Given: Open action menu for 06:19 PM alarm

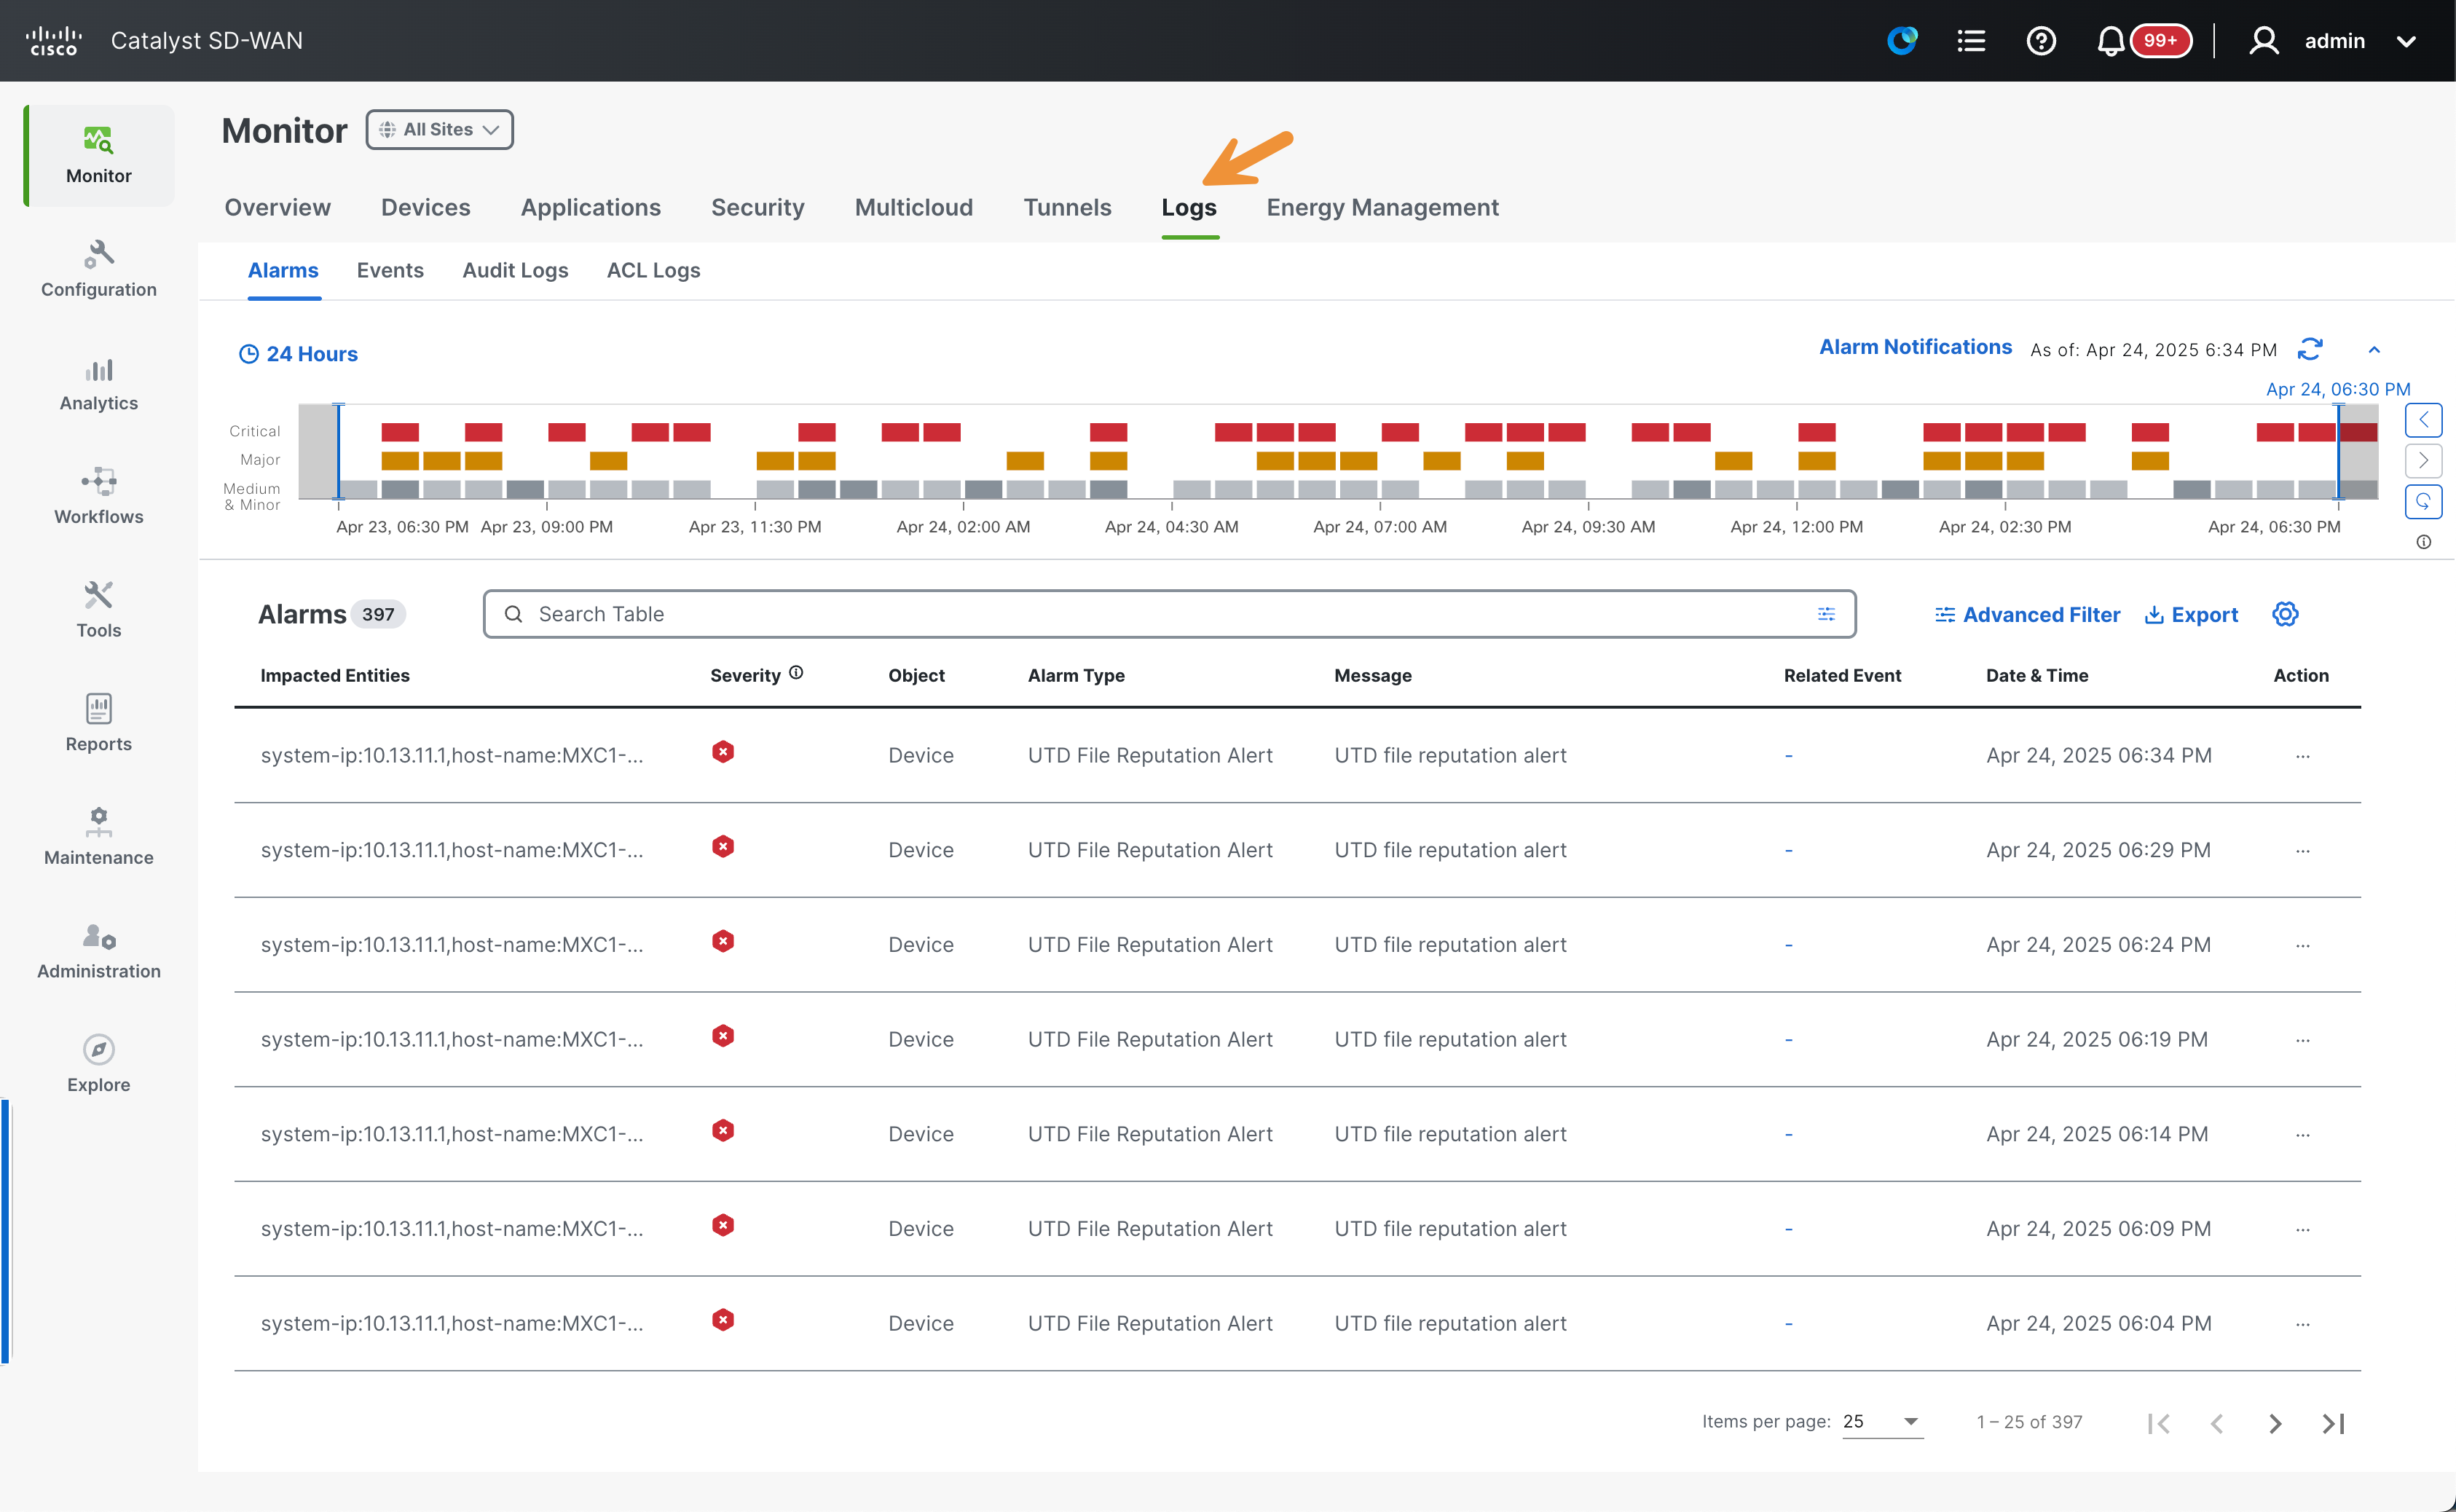Looking at the screenshot, I should pyautogui.click(x=2303, y=1040).
